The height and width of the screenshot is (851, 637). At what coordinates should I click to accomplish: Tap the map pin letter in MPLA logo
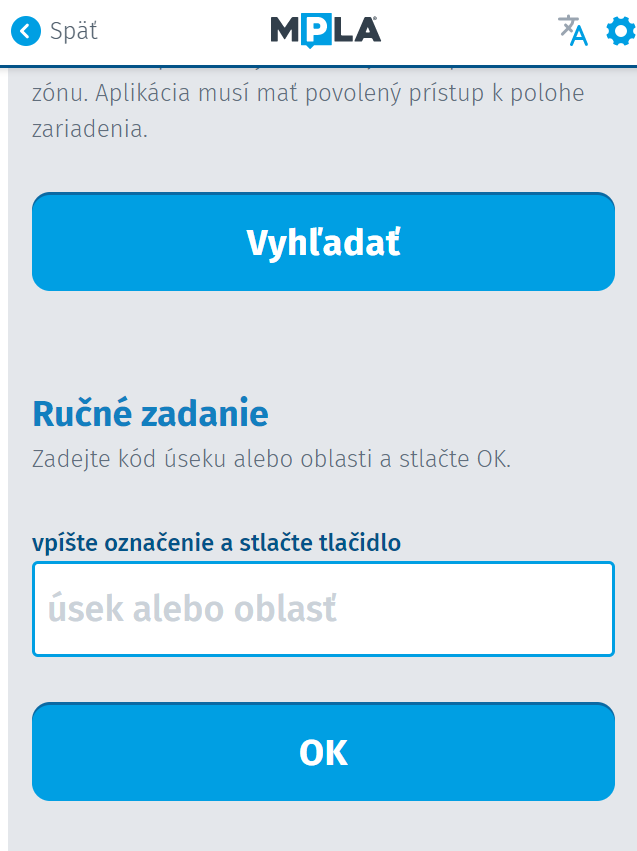[315, 32]
